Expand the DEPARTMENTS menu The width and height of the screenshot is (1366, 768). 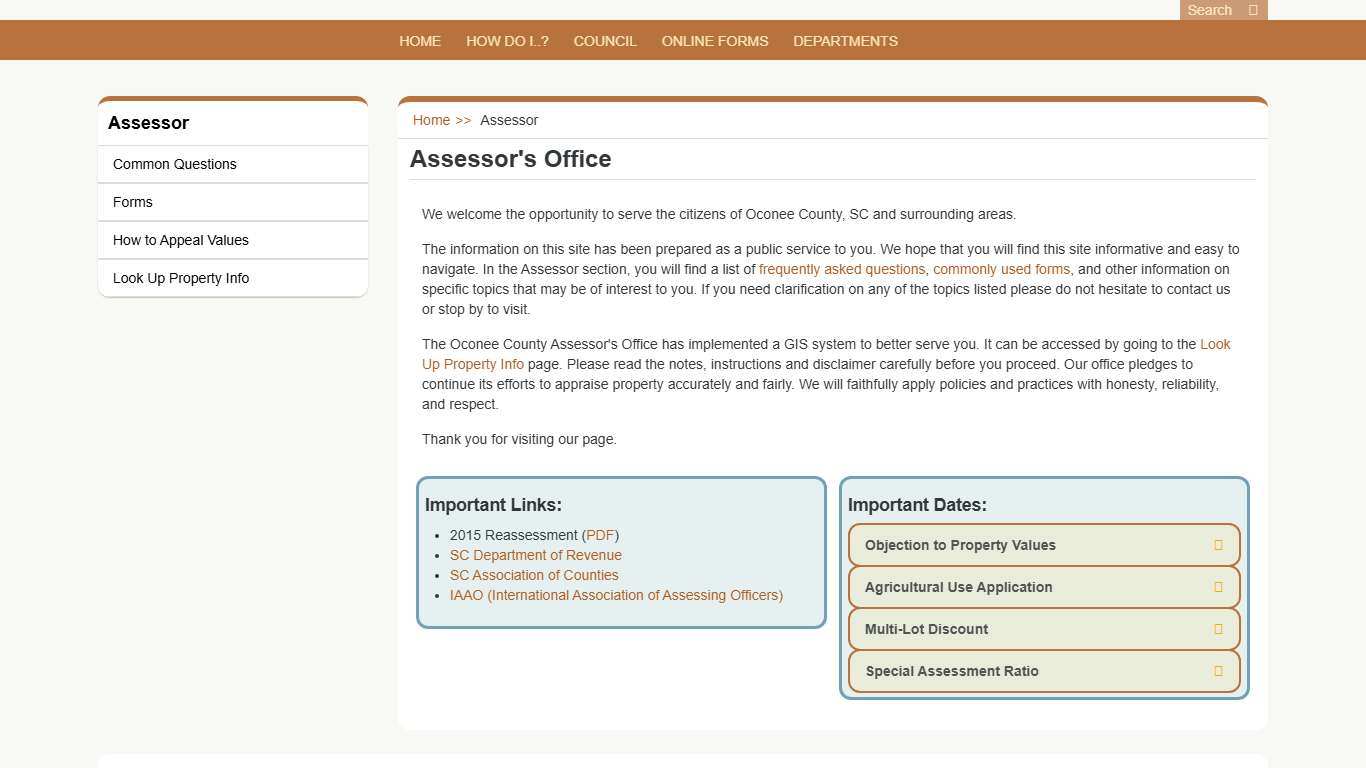845,41
